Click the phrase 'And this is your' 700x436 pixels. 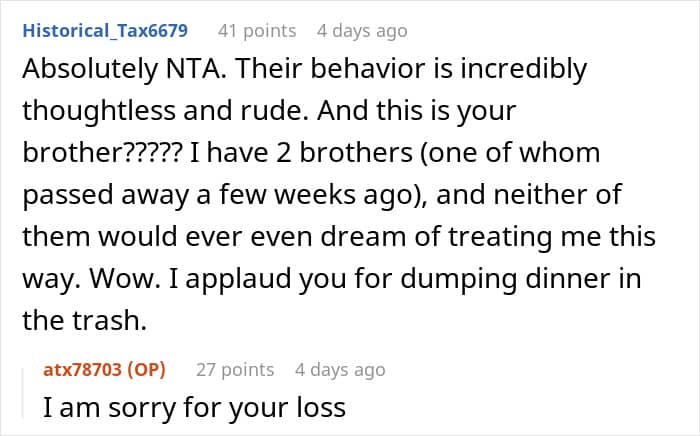coord(417,111)
